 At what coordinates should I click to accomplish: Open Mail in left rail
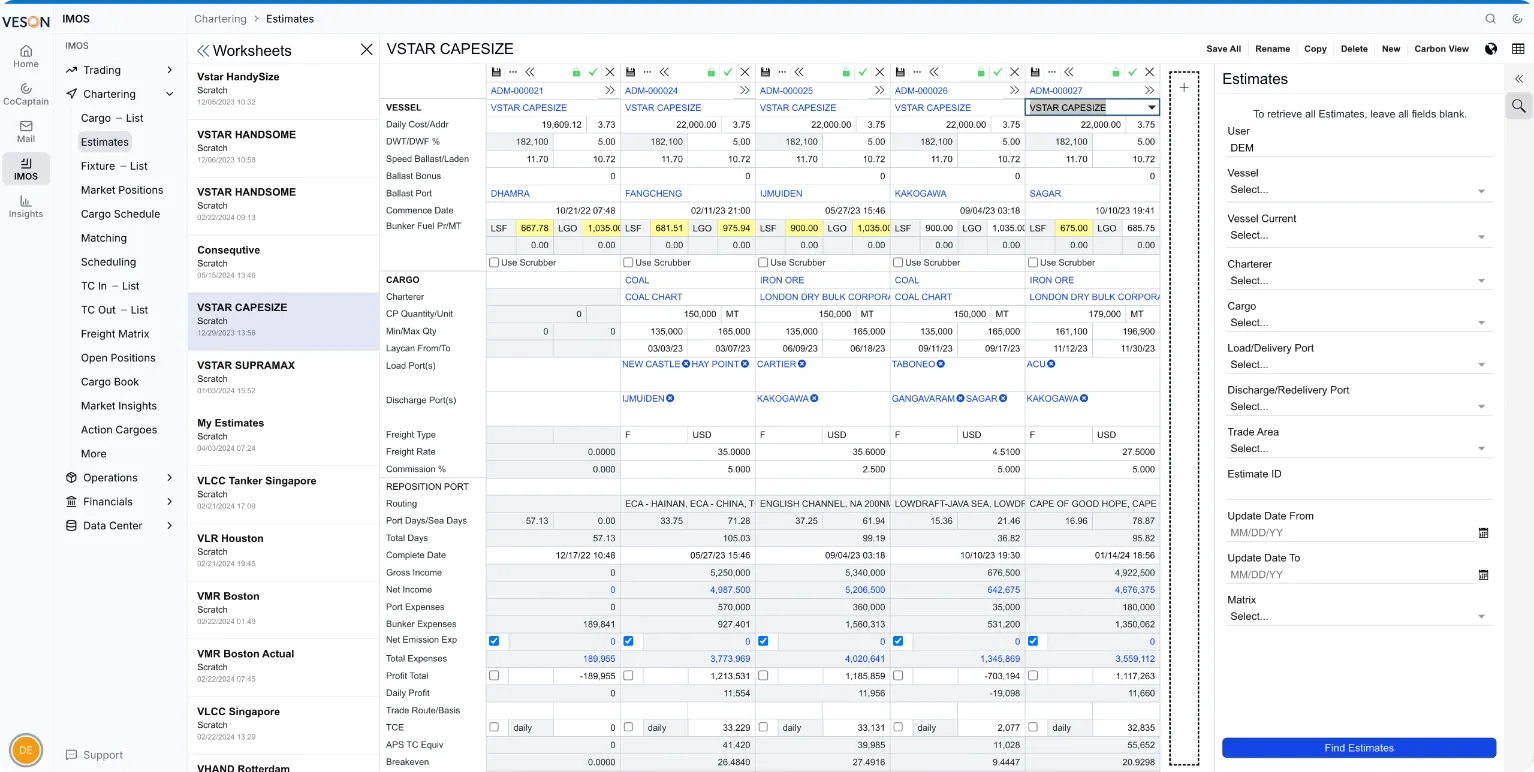click(26, 131)
